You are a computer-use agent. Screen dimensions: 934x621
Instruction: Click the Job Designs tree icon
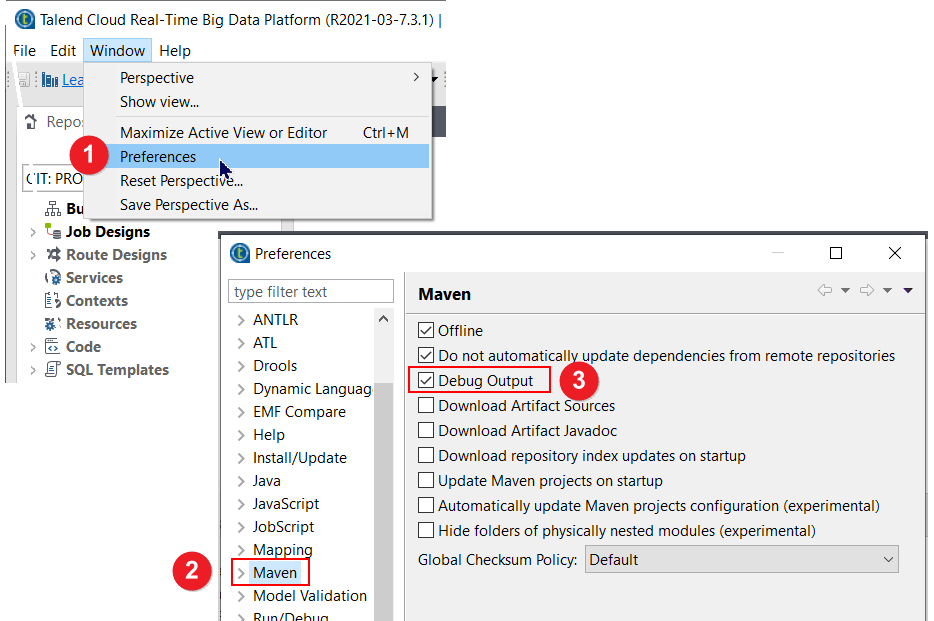pos(53,232)
